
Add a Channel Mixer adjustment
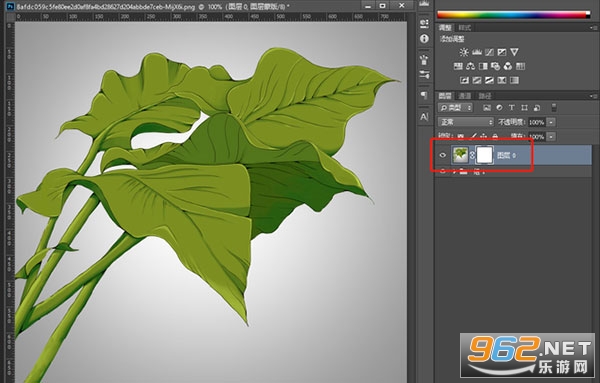508,66
